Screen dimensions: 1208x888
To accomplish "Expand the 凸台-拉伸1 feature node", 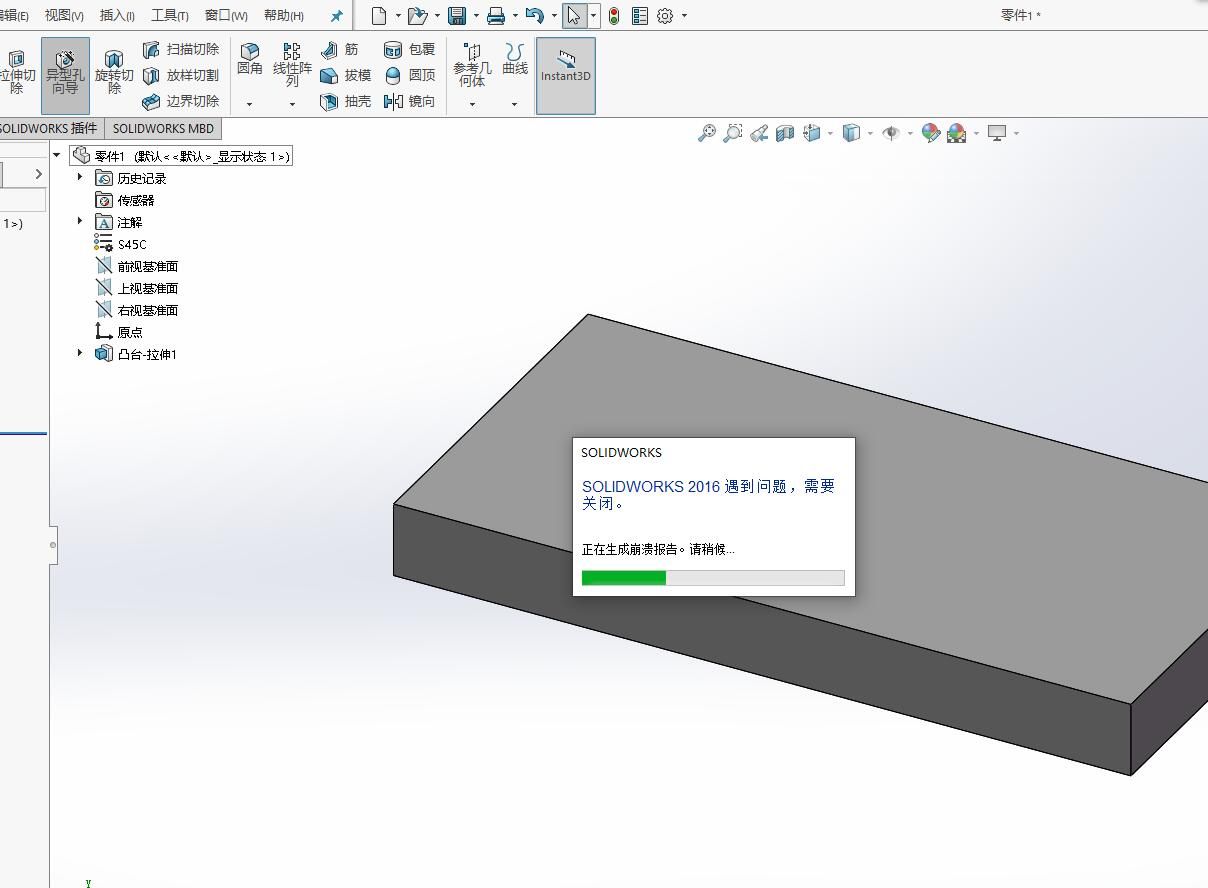I will point(80,353).
